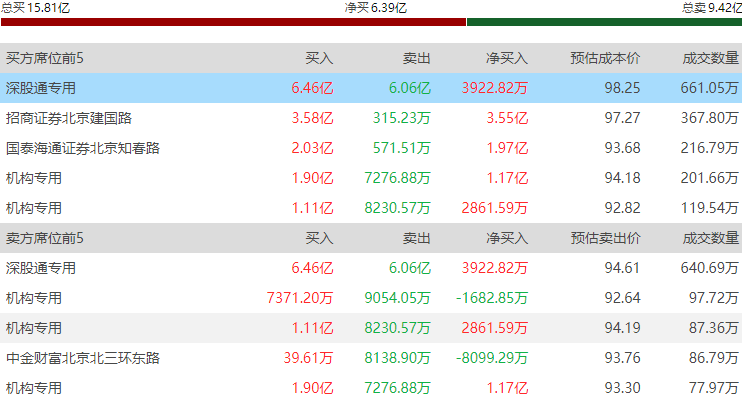Click the red total-buy bar
742x400 pixels.
point(233,22)
